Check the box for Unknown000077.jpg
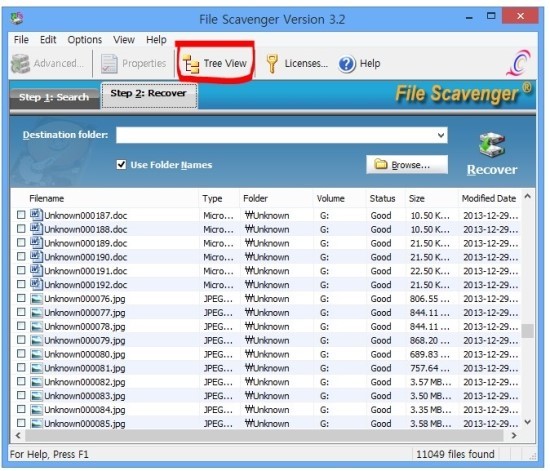The width and height of the screenshot is (550, 471). (x=21, y=312)
